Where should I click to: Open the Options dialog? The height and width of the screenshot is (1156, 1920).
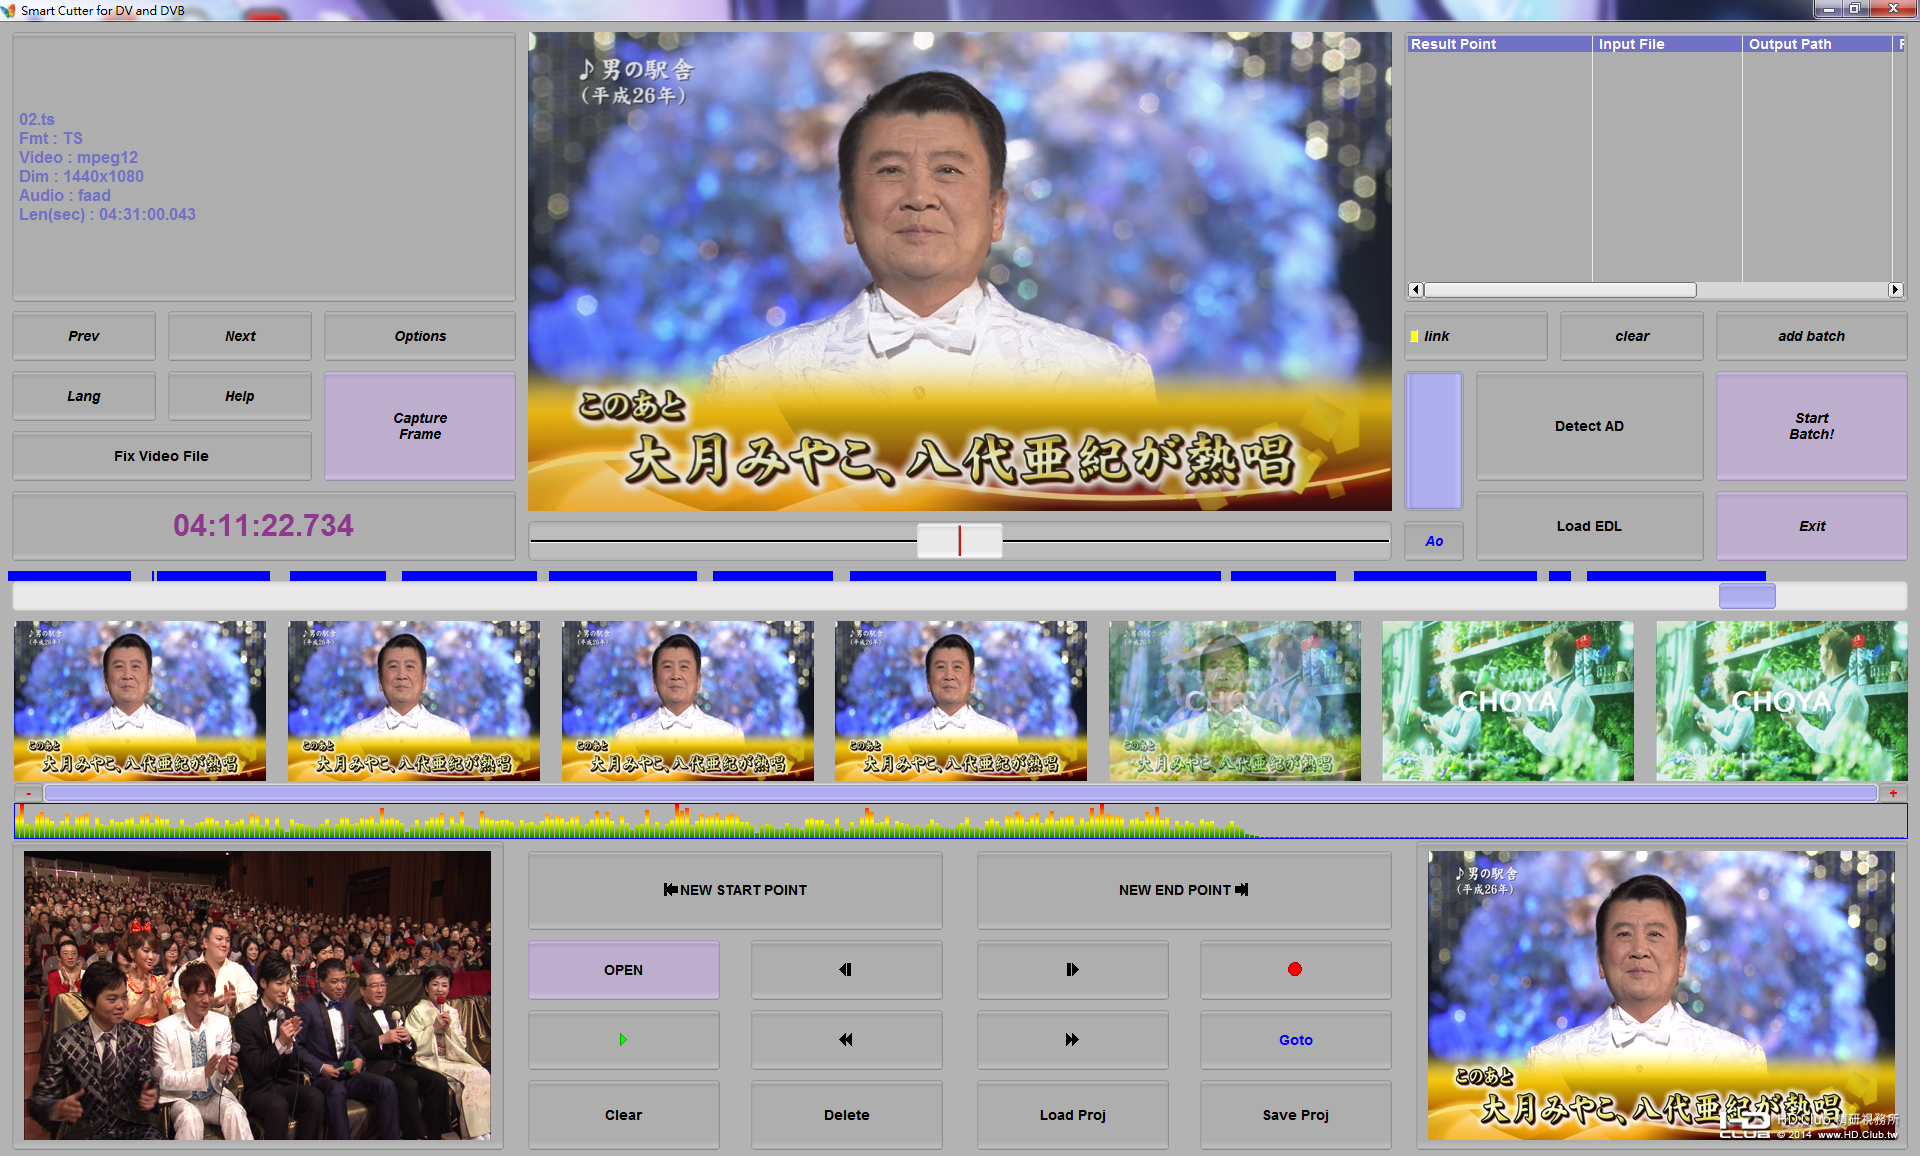pos(420,336)
